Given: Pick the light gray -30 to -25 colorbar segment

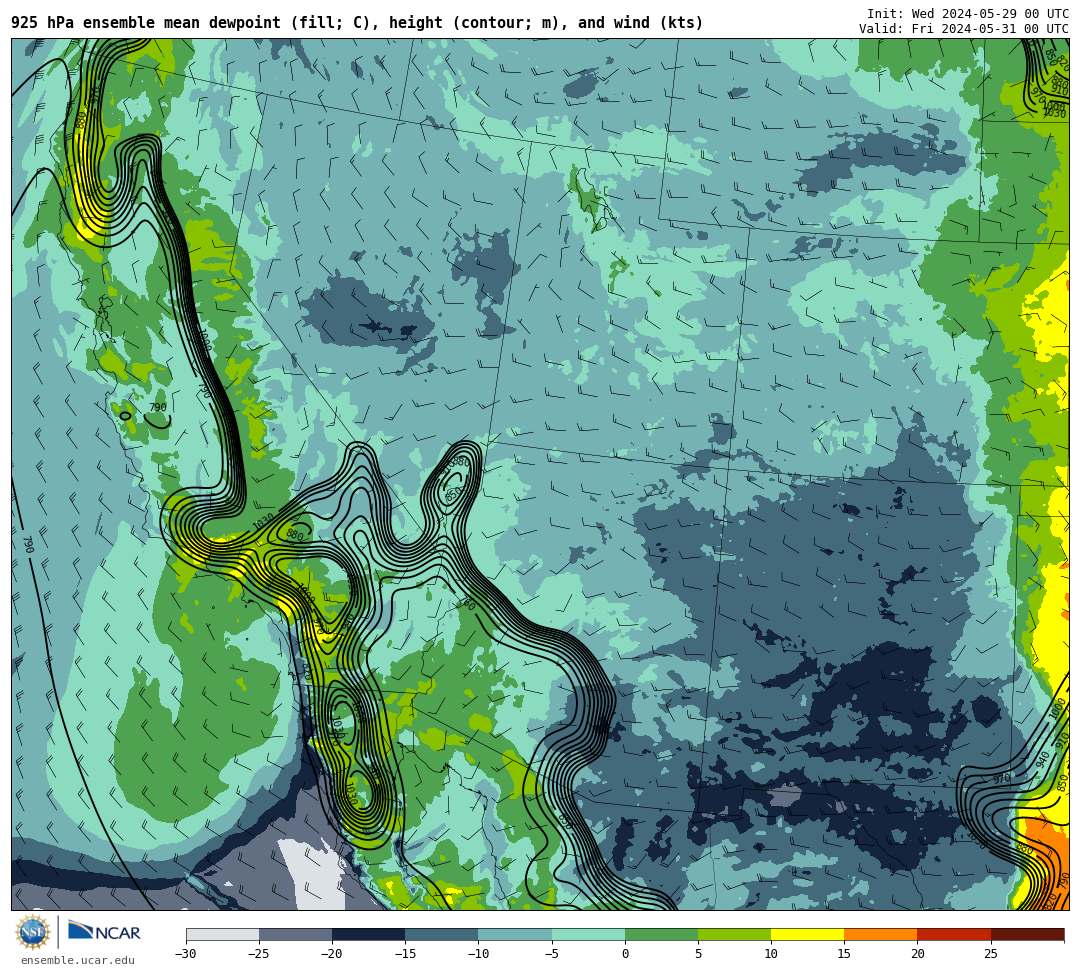Looking at the screenshot, I should [x=222, y=935].
